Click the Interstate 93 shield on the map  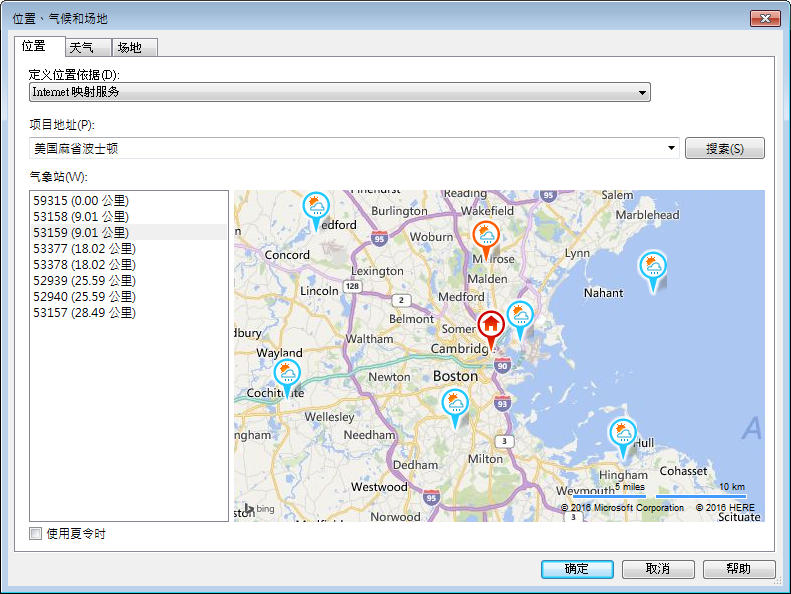coord(502,404)
